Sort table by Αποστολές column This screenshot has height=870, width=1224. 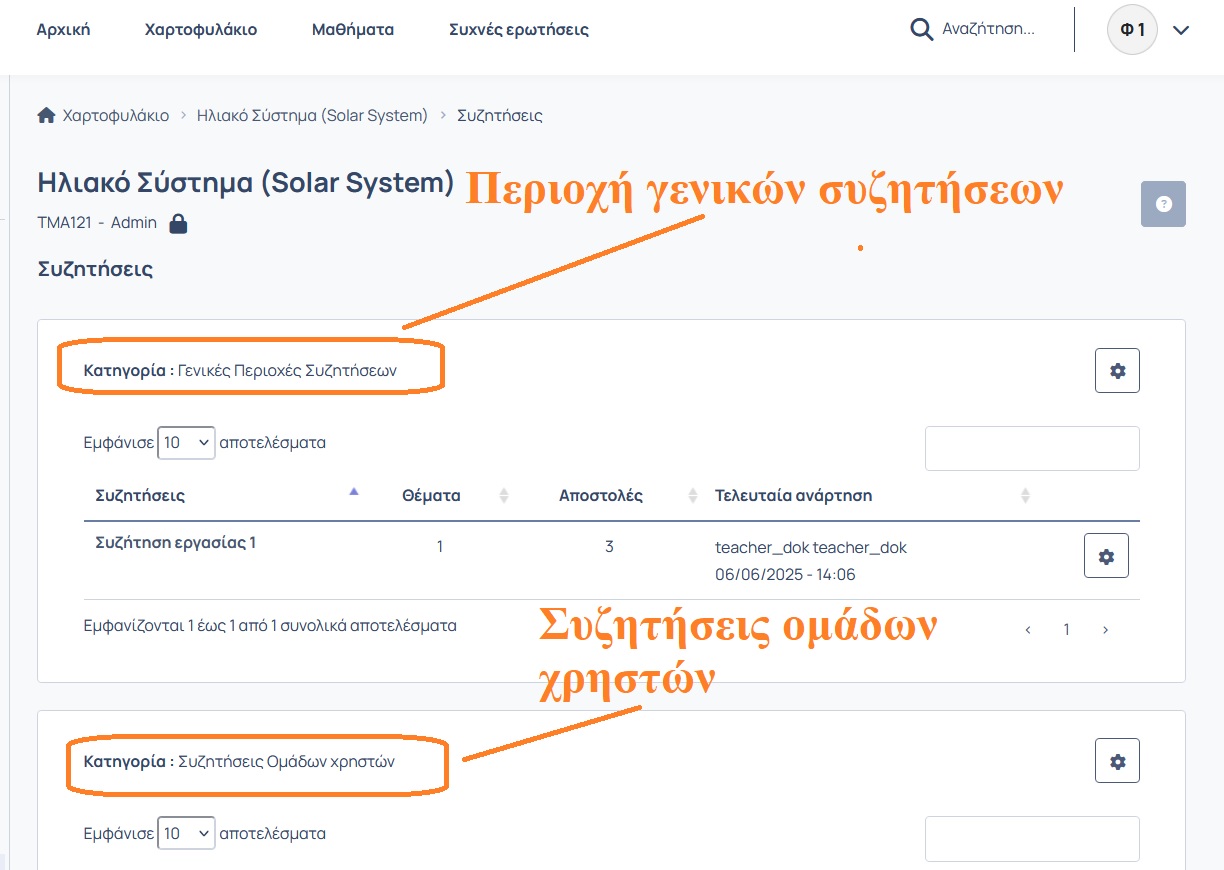pyautogui.click(x=601, y=495)
